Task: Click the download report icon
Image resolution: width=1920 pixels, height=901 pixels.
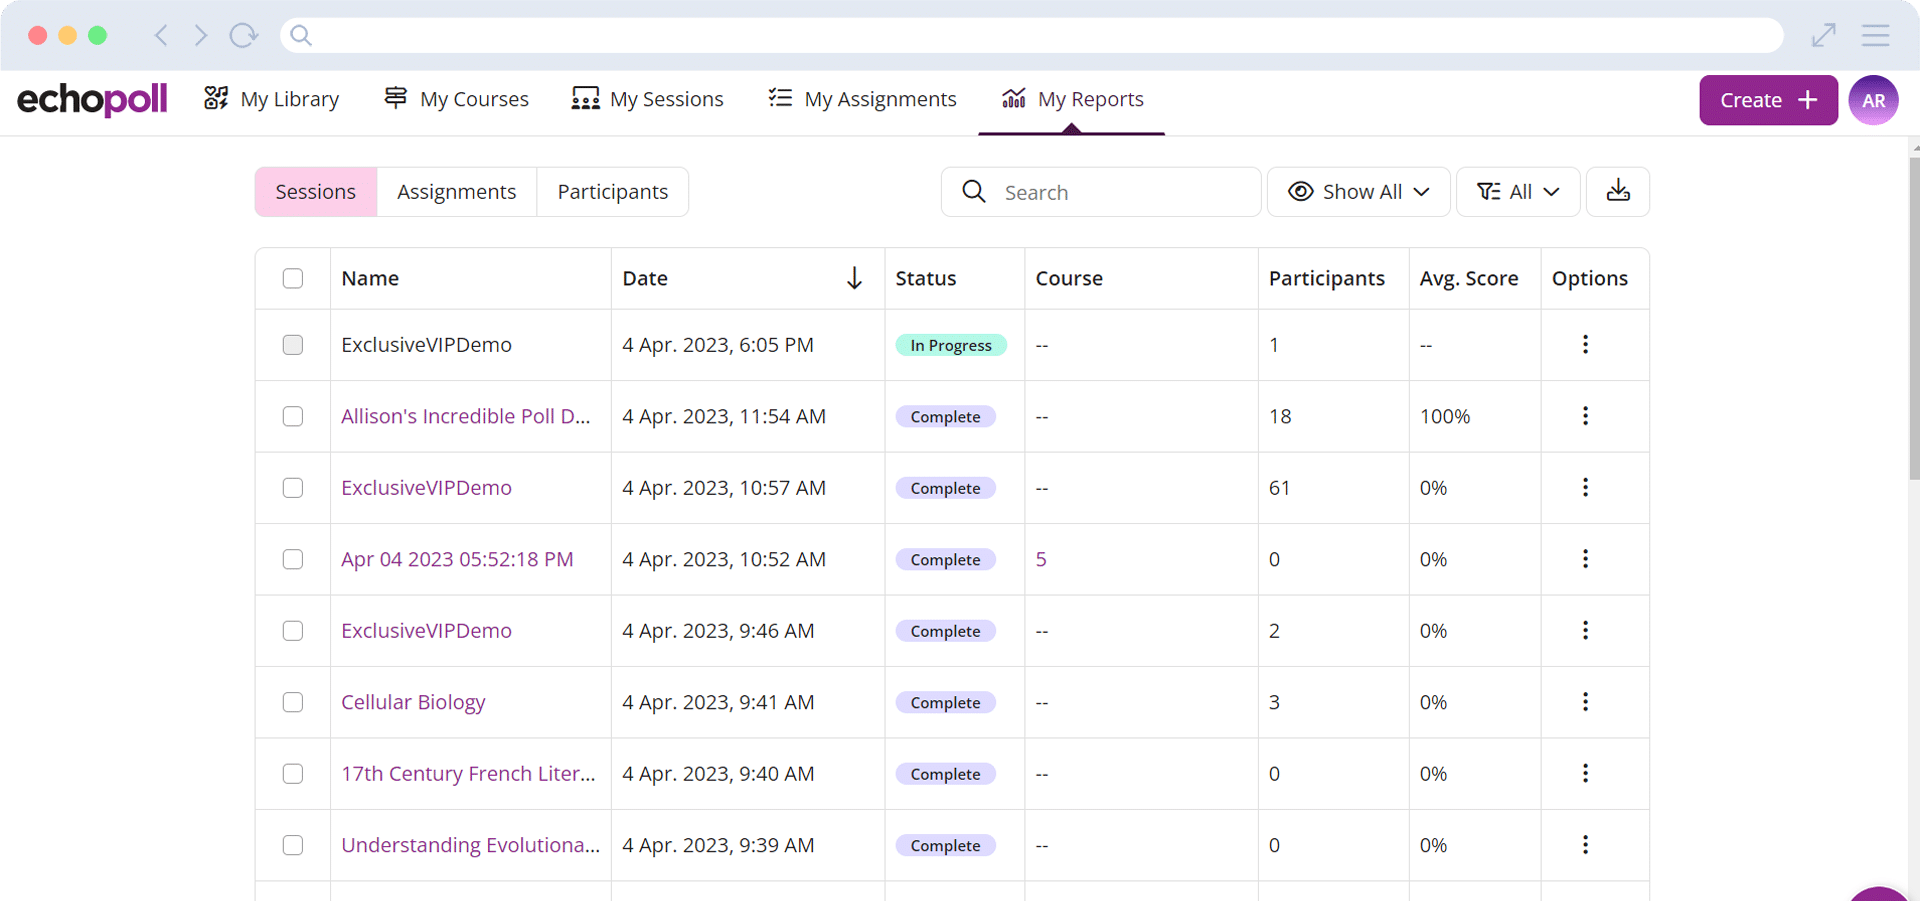Action: point(1618,191)
